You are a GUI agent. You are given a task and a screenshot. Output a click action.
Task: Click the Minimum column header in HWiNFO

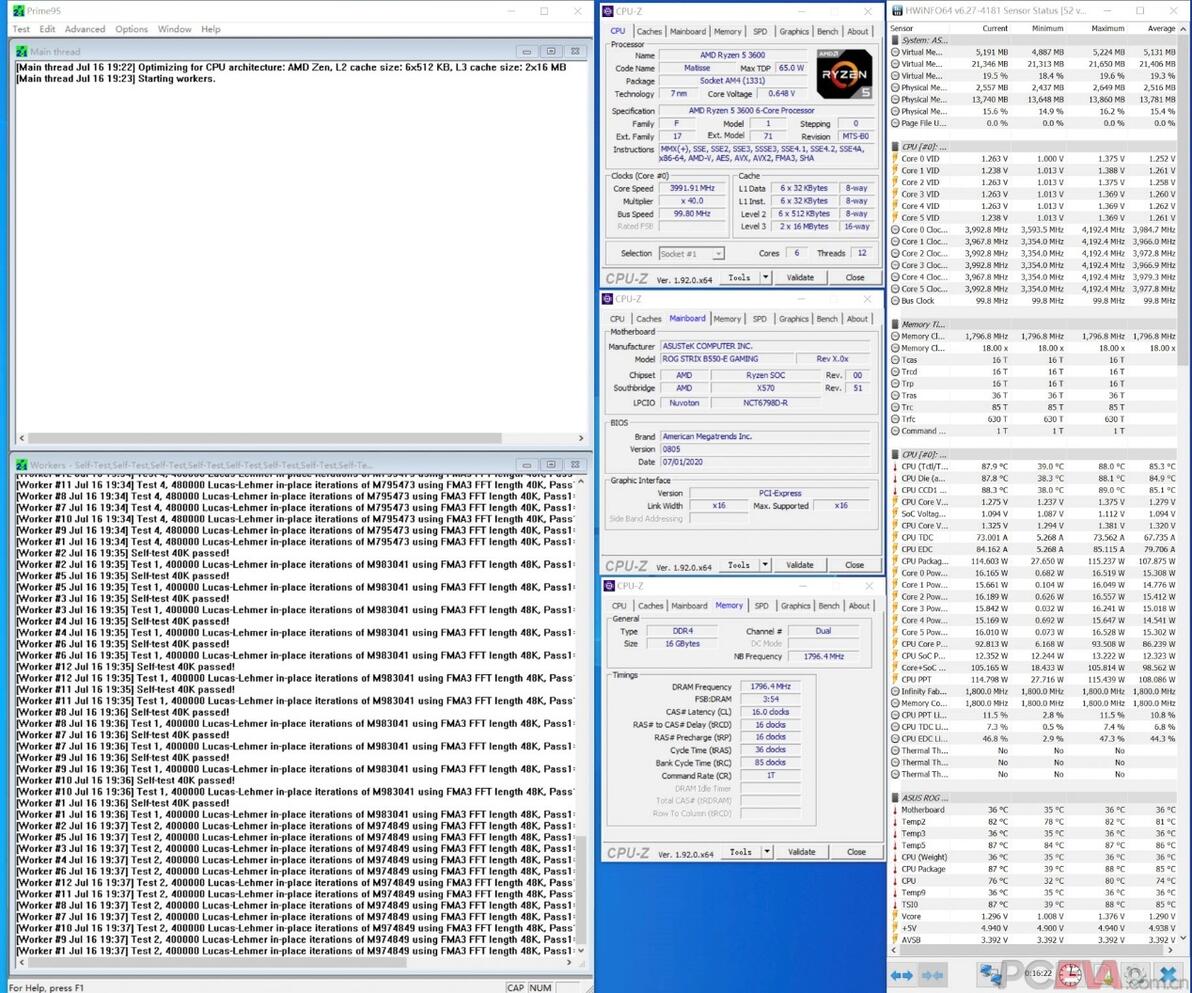tap(1047, 28)
